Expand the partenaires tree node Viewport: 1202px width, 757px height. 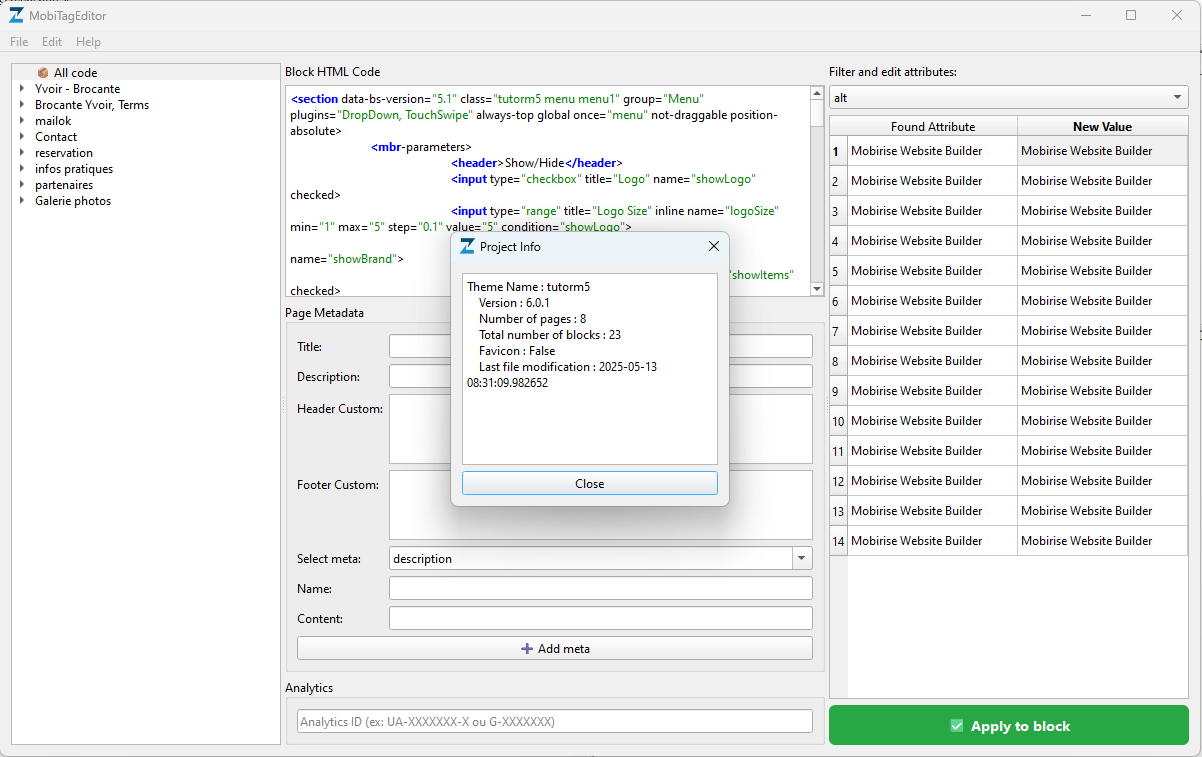click(22, 185)
